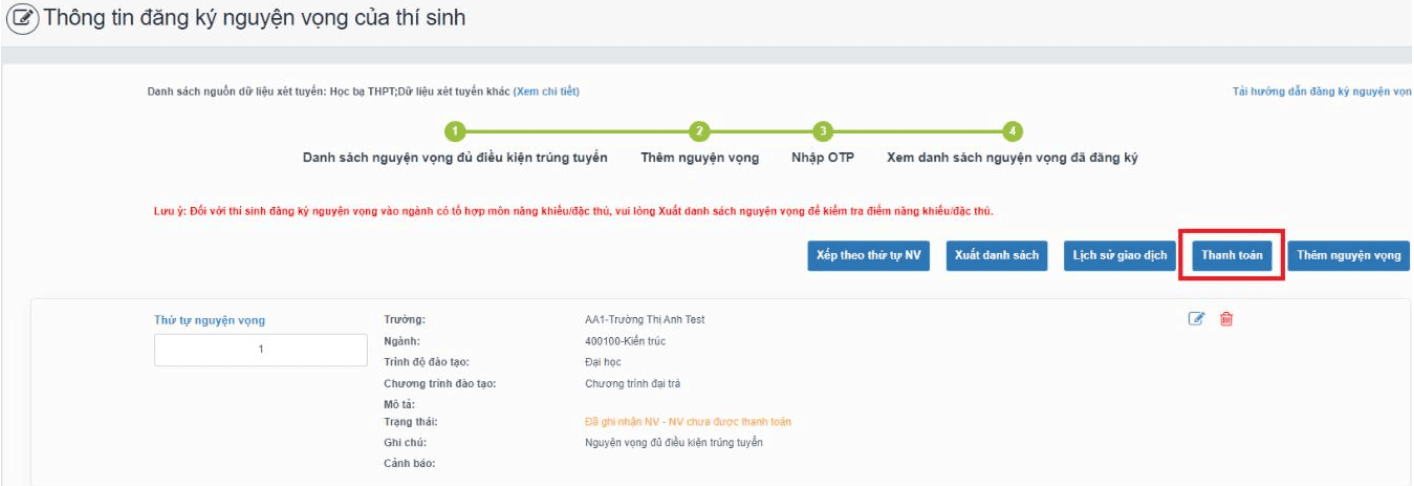Edit the Kiến trúc nguyện vọng entry
Viewport: 1414px width, 486px height.
[1196, 319]
